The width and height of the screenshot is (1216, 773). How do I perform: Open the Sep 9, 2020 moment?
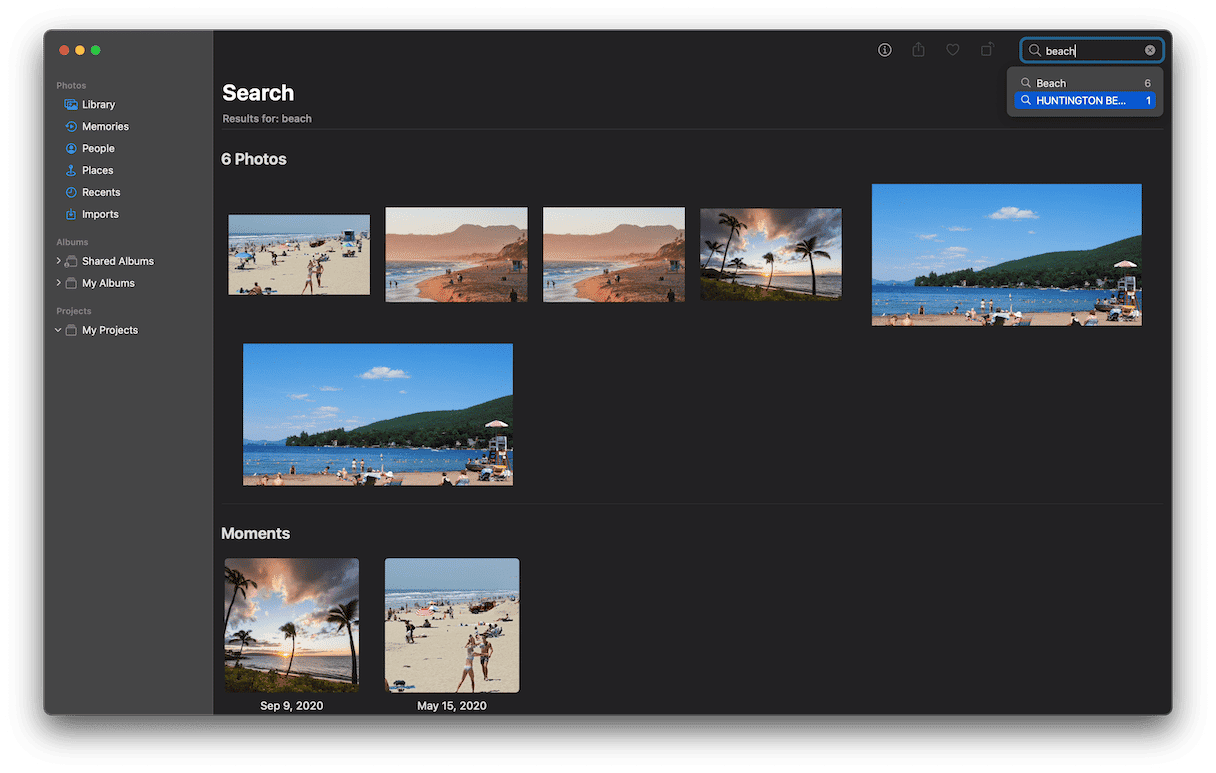pyautogui.click(x=291, y=625)
